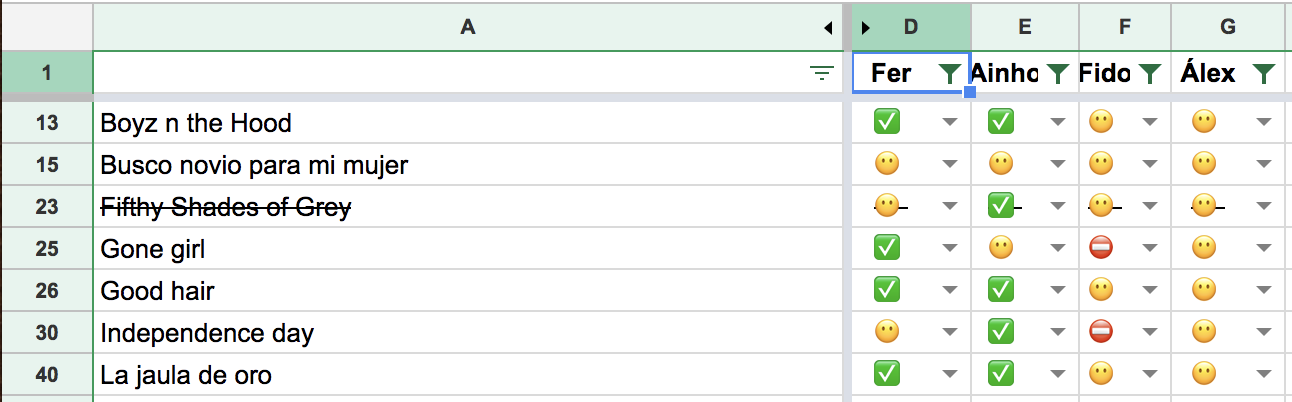Open the filter icon in Fido column header
Image resolution: width=1292 pixels, height=402 pixels.
(x=1150, y=73)
